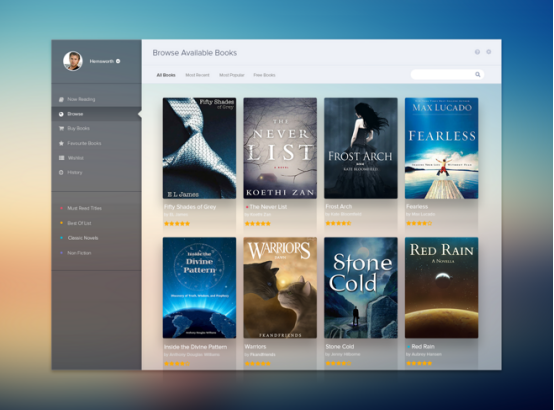Expand the Hemsworth user dropdown arrow

118,61
